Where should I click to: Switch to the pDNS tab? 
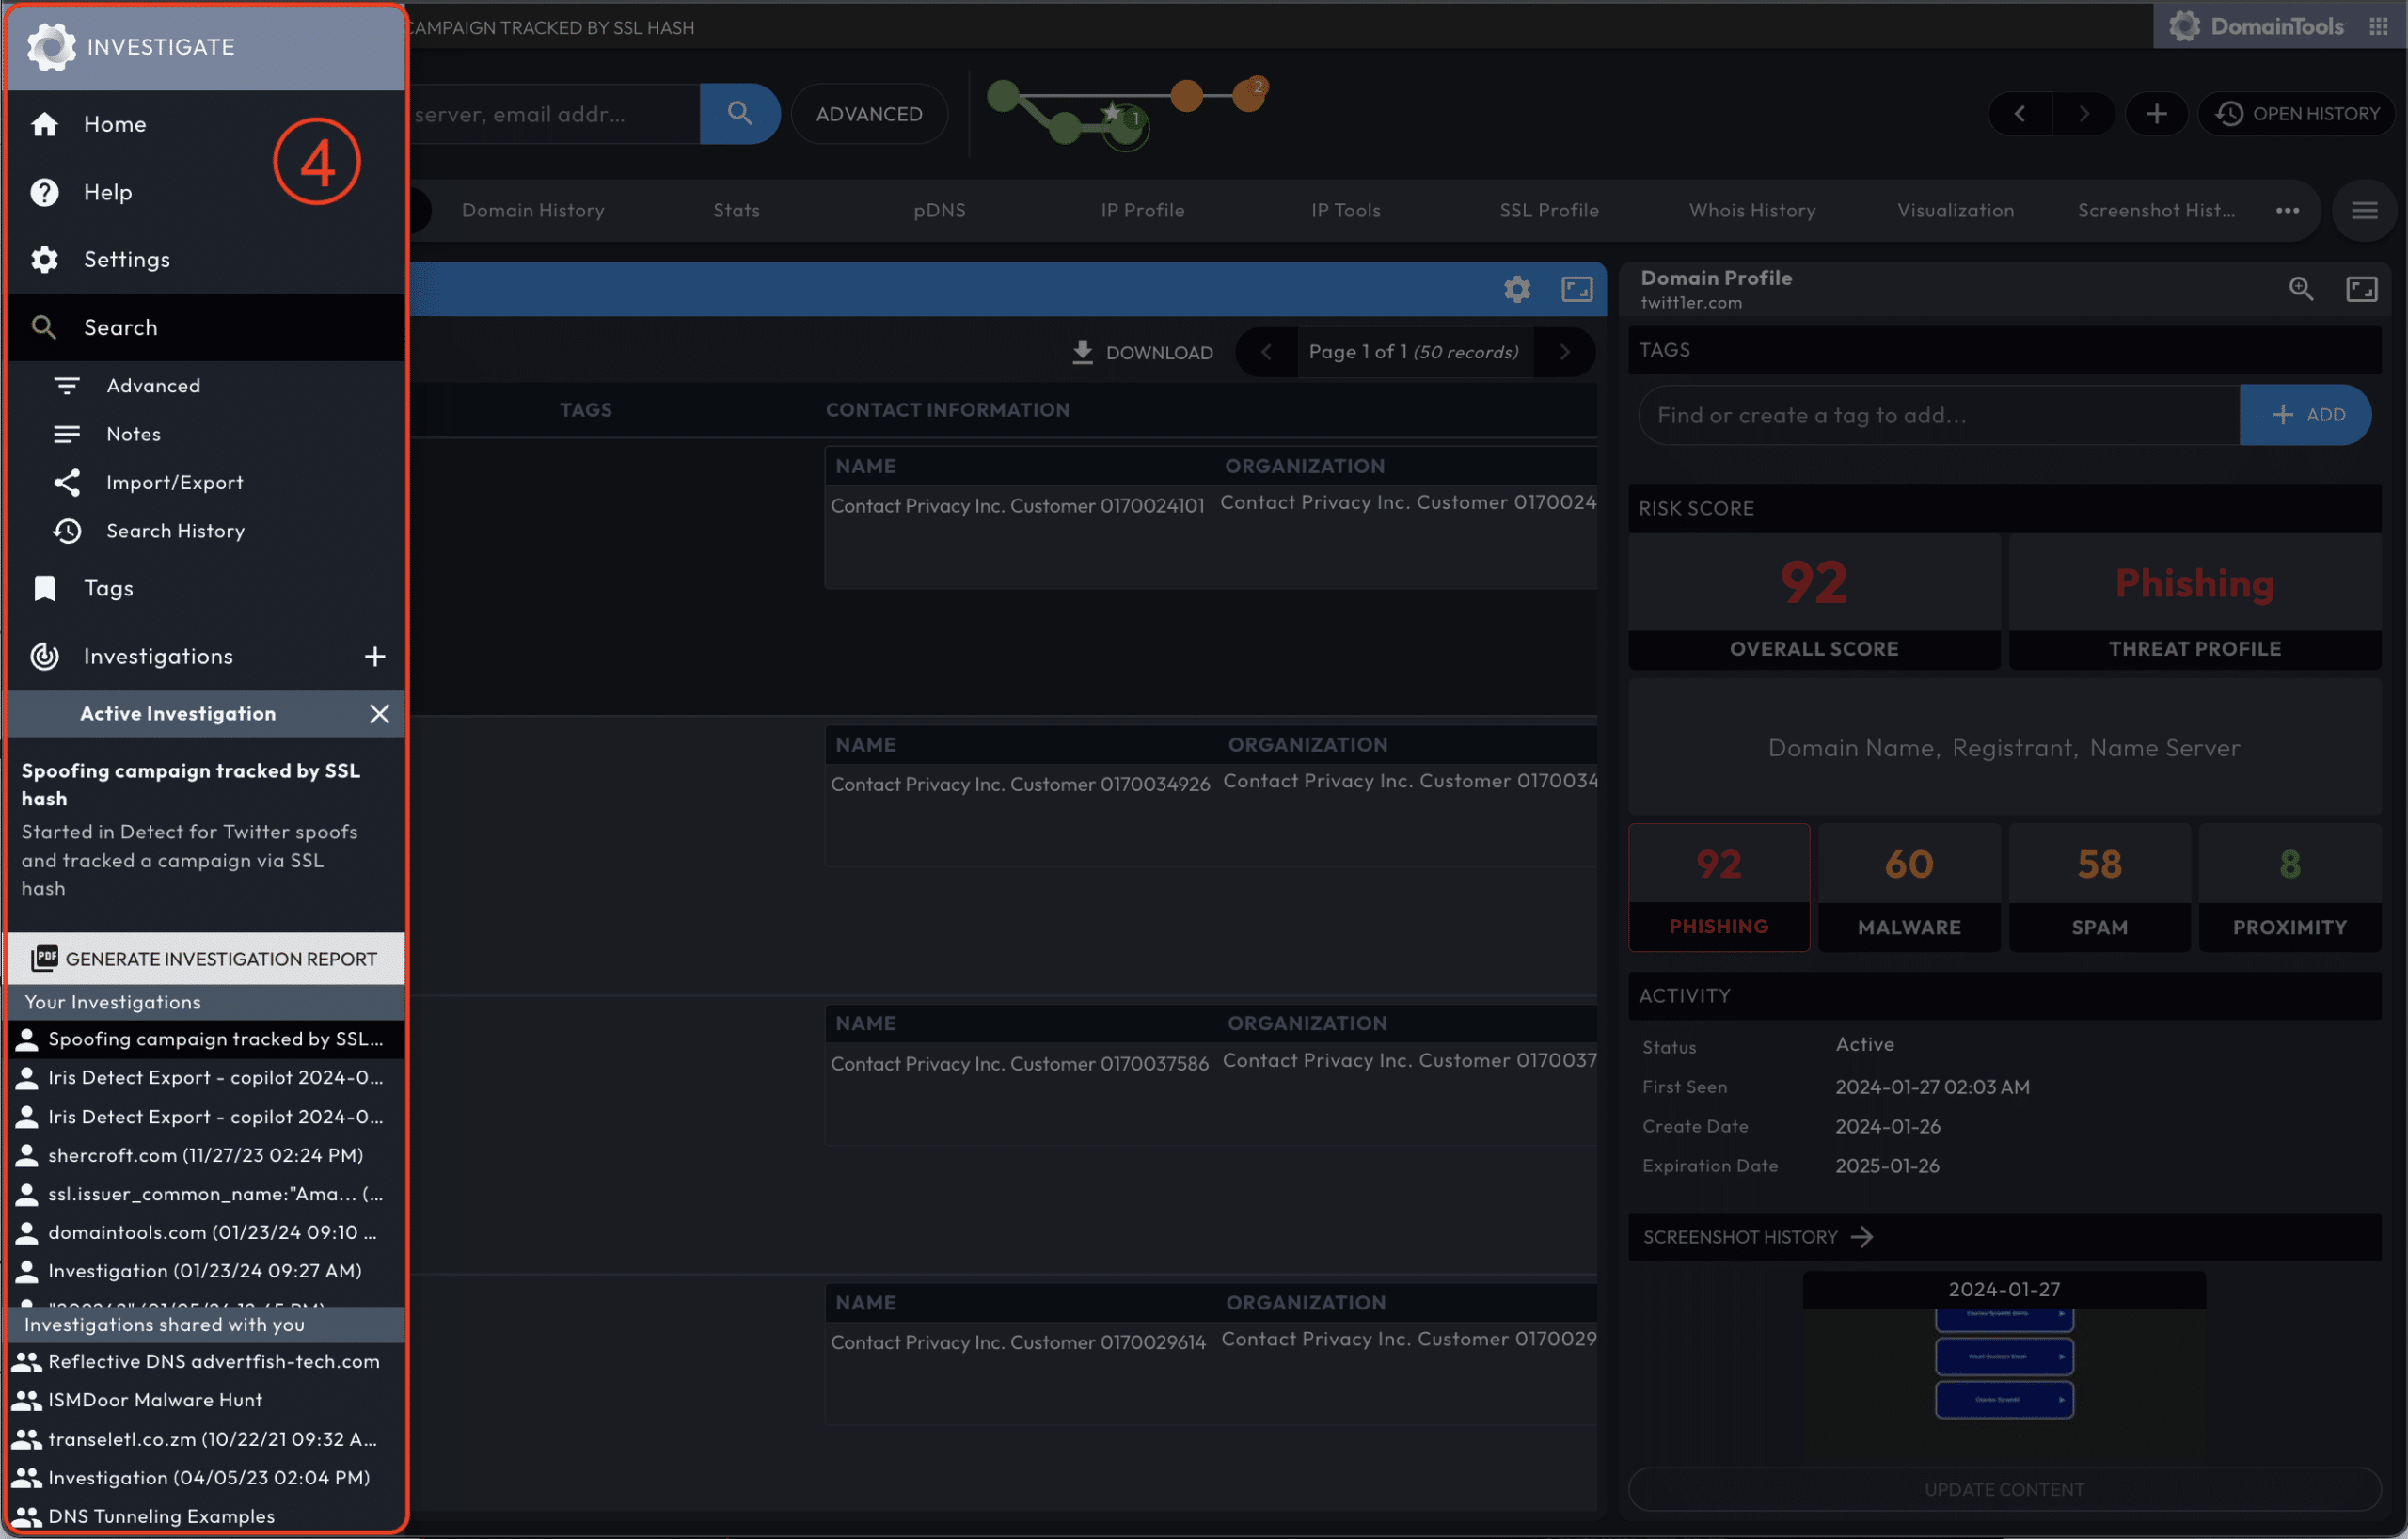click(939, 211)
